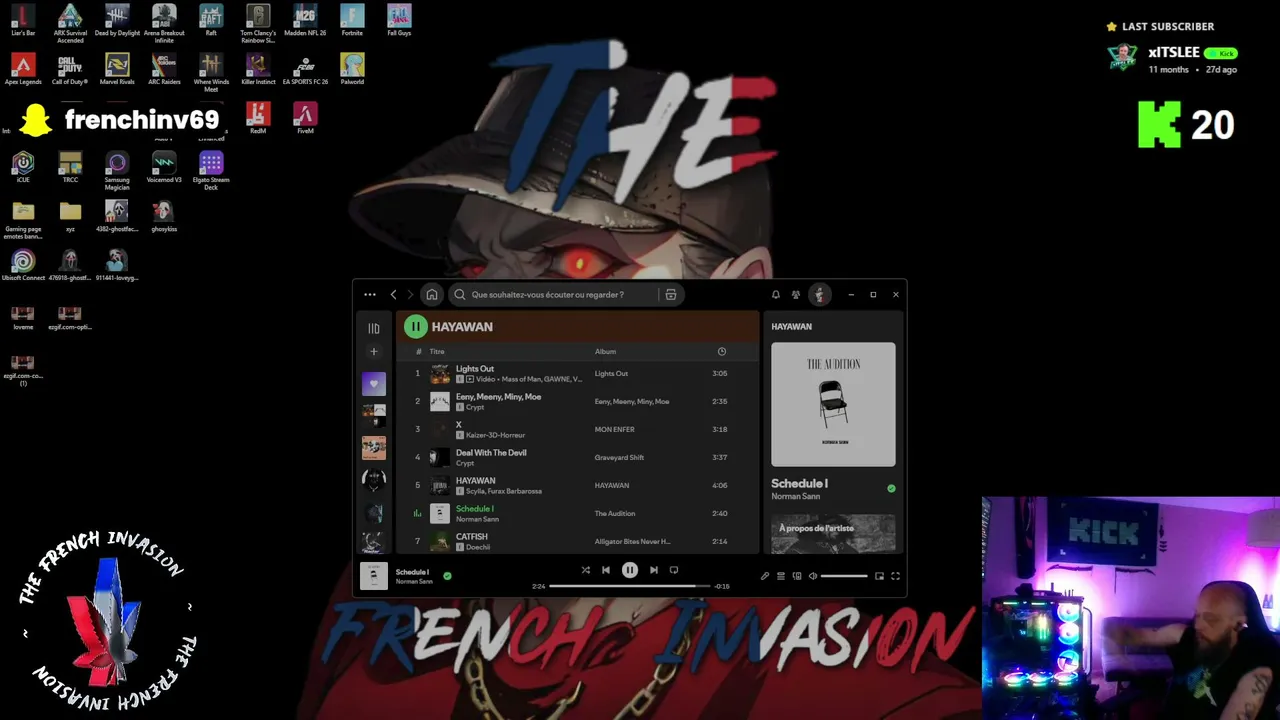The image size is (1280, 720).
Task: Skip to the previous track
Action: [x=606, y=570]
